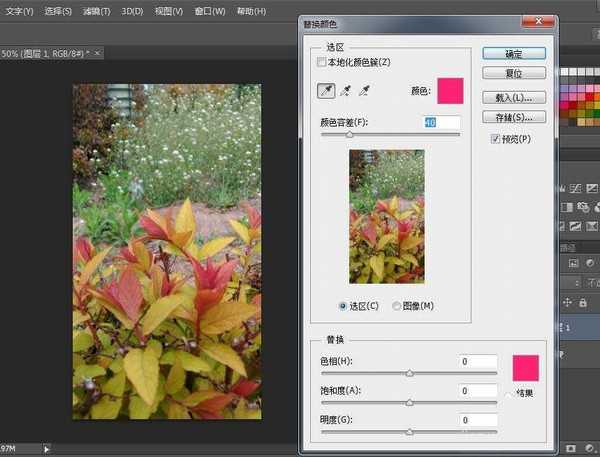Click the lock position icon in Layers panel
The height and width of the screenshot is (457, 600).
pyautogui.click(x=567, y=303)
